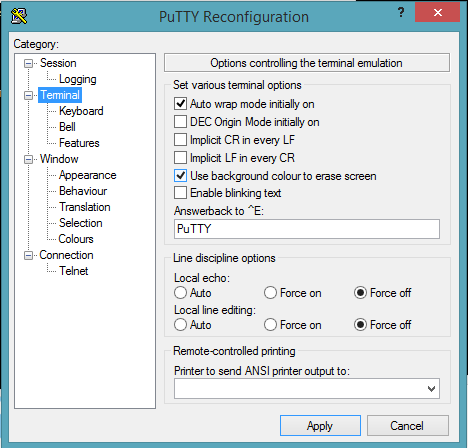Open Behaviour settings category
Image resolution: width=468 pixels, height=448 pixels.
click(x=83, y=191)
